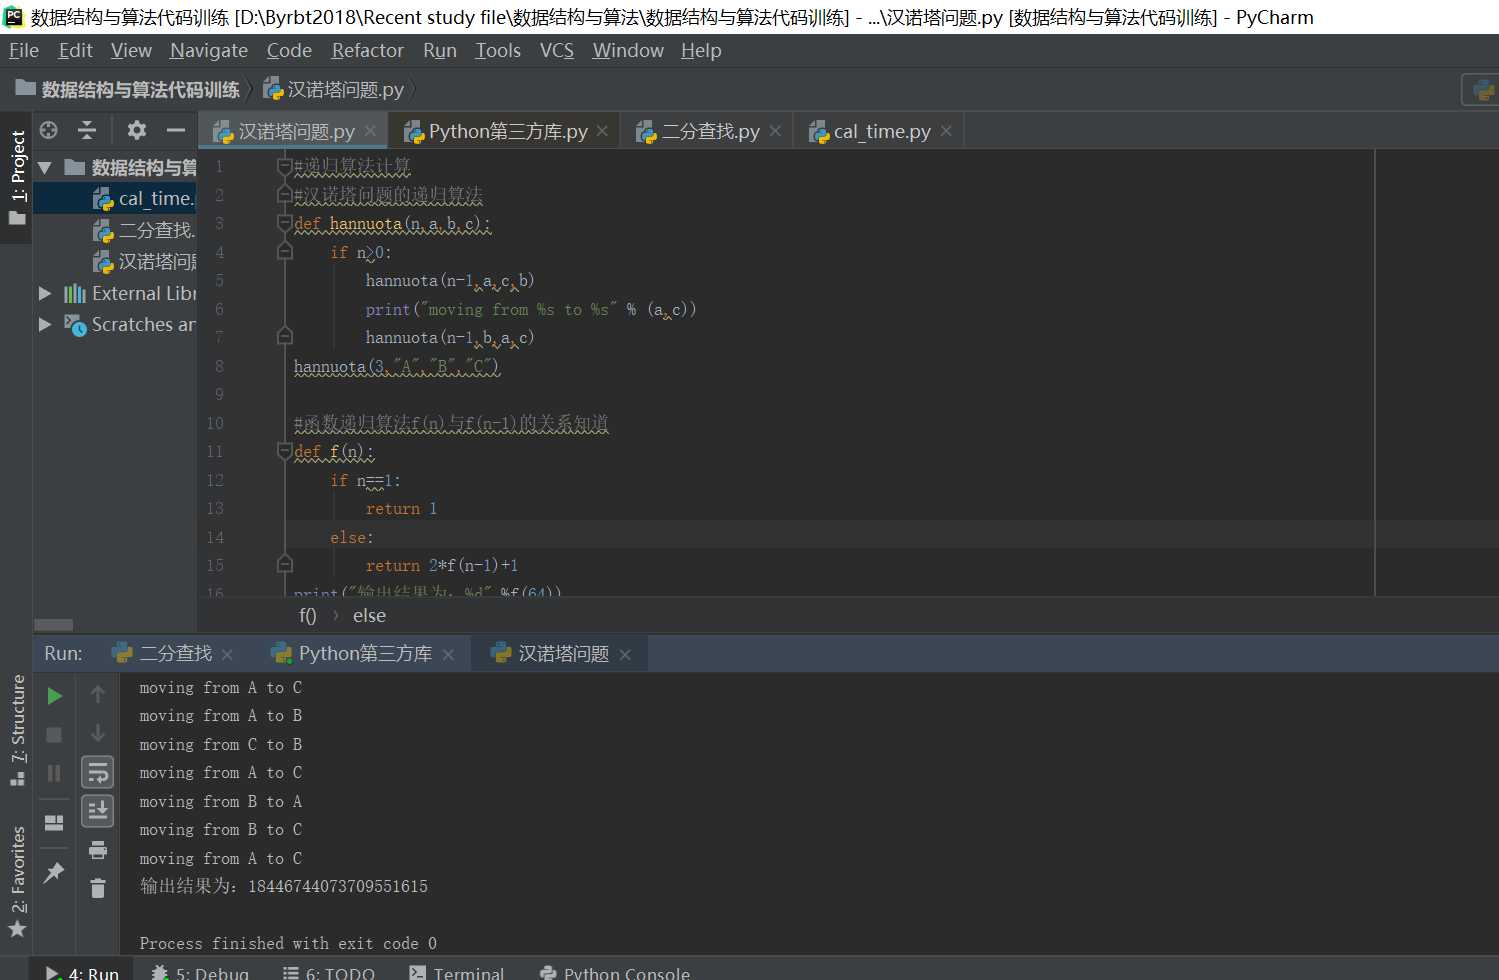Open the Python Console tool window
Image resolution: width=1499 pixels, height=980 pixels.
615,972
